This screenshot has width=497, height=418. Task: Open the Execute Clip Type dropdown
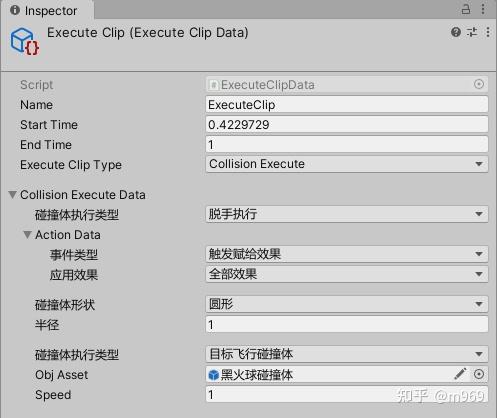click(347, 164)
